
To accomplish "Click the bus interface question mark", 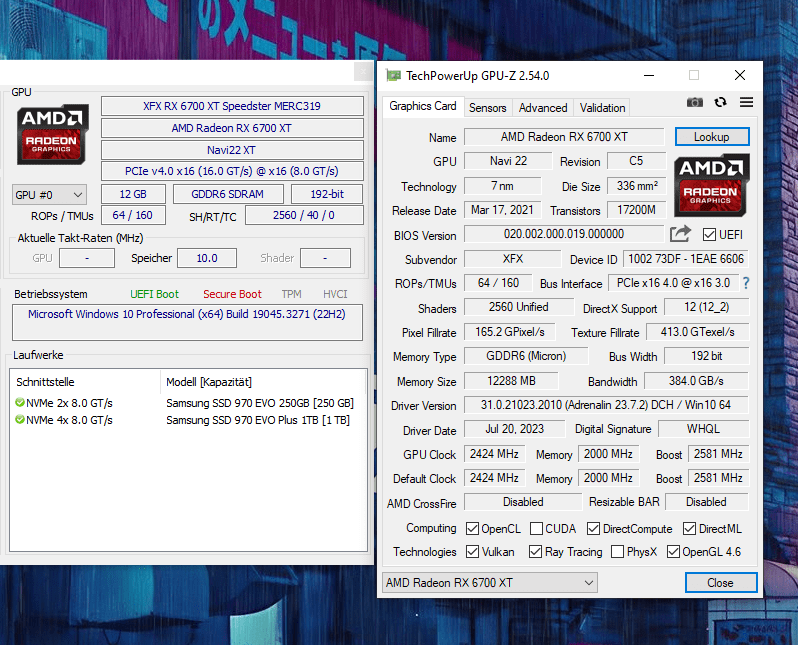I will [746, 283].
